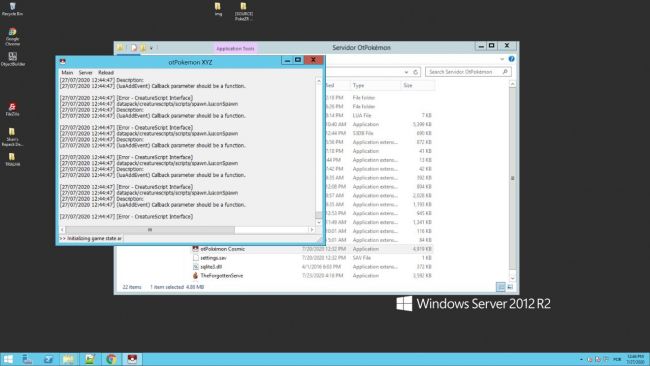
Task: Open the address bar history dropdown
Action: click(406, 72)
